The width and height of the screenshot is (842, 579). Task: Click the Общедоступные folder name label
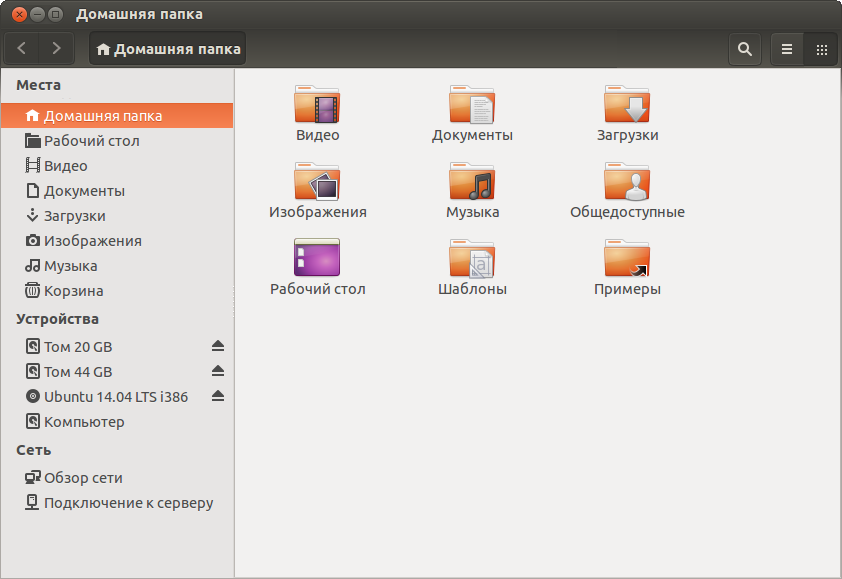tap(627, 212)
